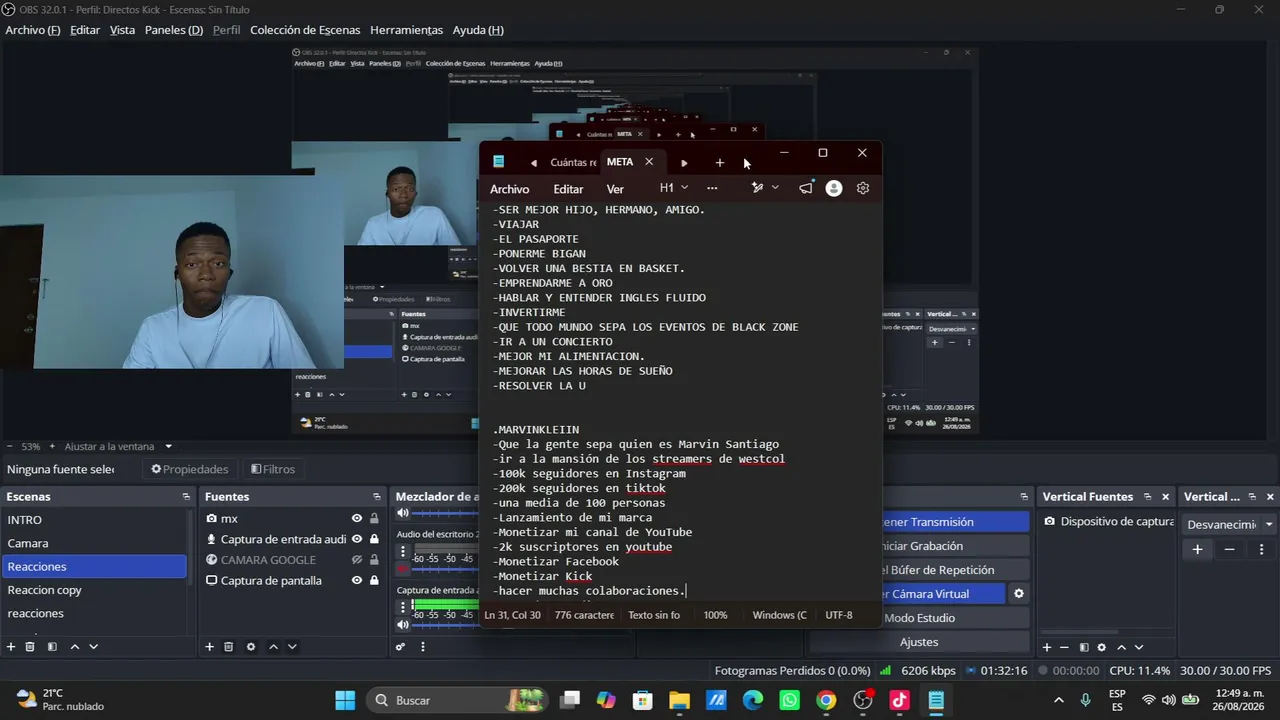Open the H1 heading dropdown in Notepad
Screen dimensions: 1280x720
[x=674, y=188]
